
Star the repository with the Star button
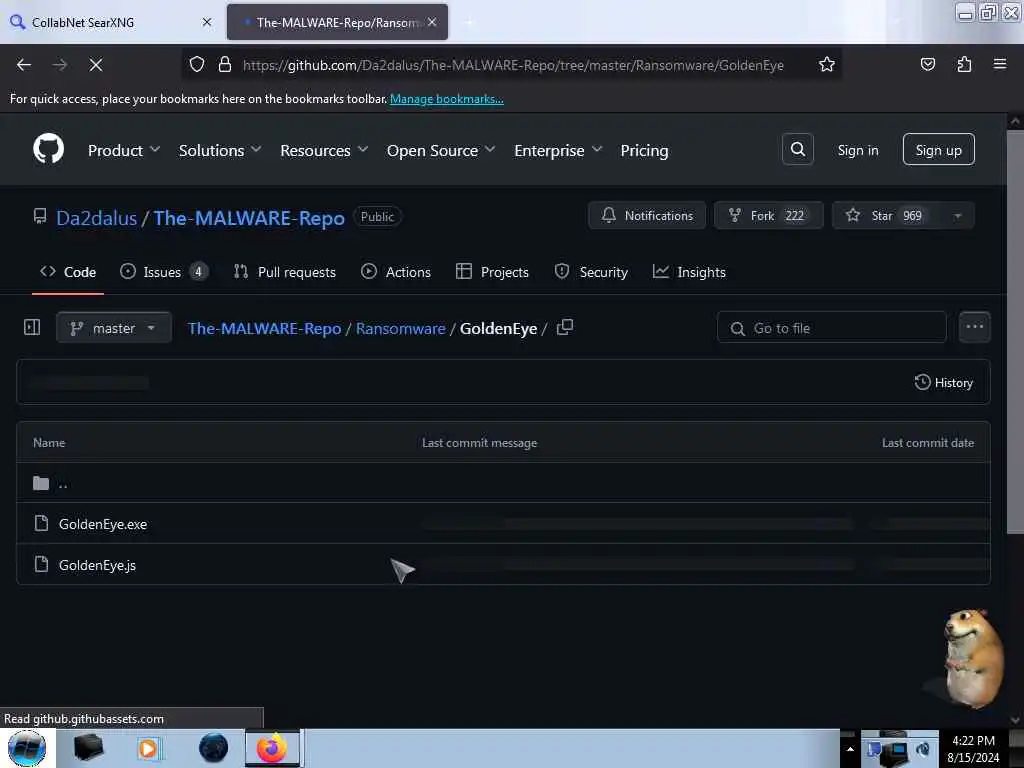point(886,216)
